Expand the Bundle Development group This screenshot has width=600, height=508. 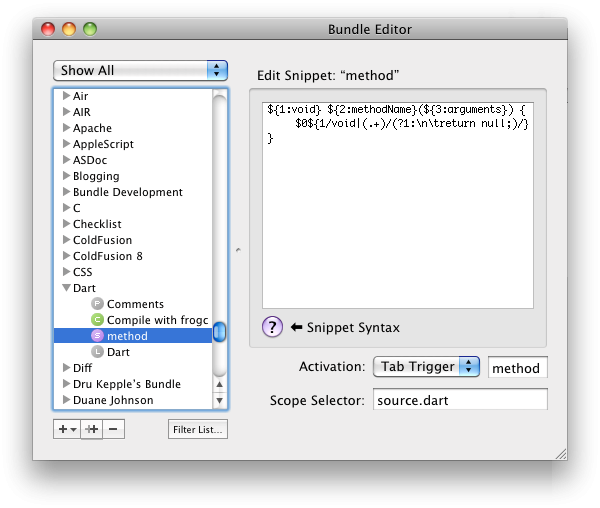pos(66,192)
